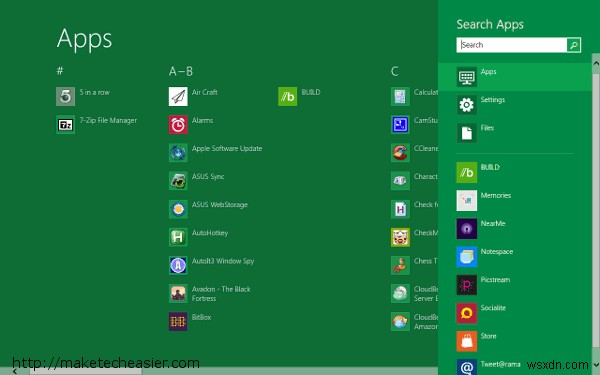Launch Apple Software Update icon
600x375 pixels.
click(x=178, y=153)
